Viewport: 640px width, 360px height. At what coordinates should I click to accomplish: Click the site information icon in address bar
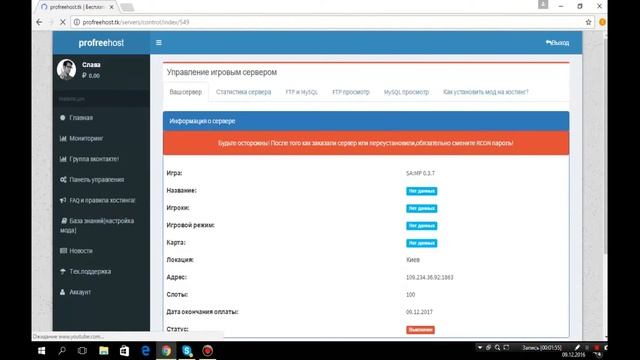[76, 22]
